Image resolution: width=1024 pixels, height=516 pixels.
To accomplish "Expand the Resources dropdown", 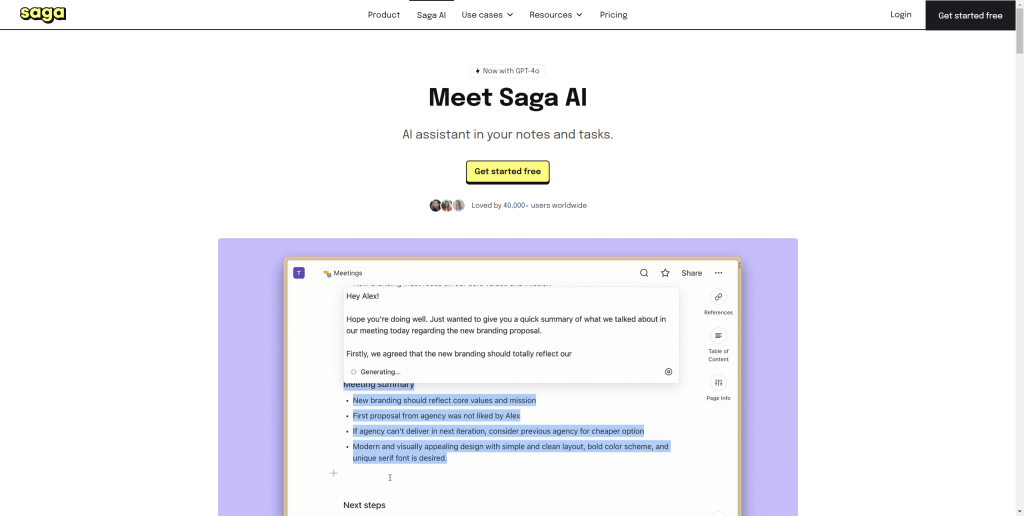I will point(556,14).
